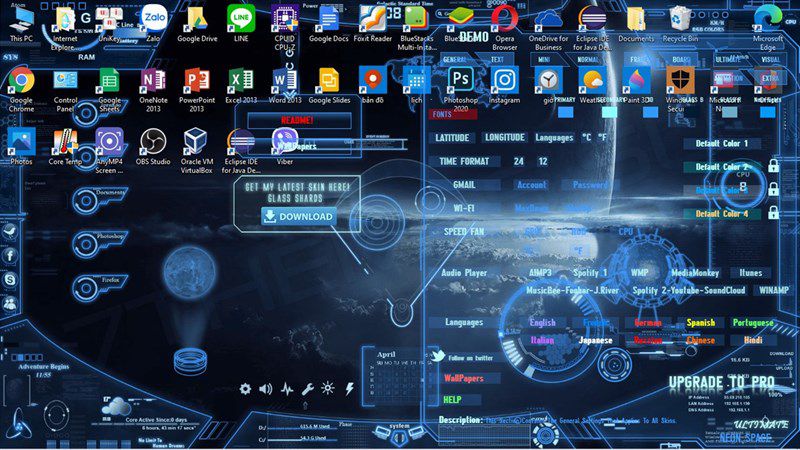Launch OBS Studio from the desktop
Image resolution: width=800 pixels, height=450 pixels.
coord(153,147)
